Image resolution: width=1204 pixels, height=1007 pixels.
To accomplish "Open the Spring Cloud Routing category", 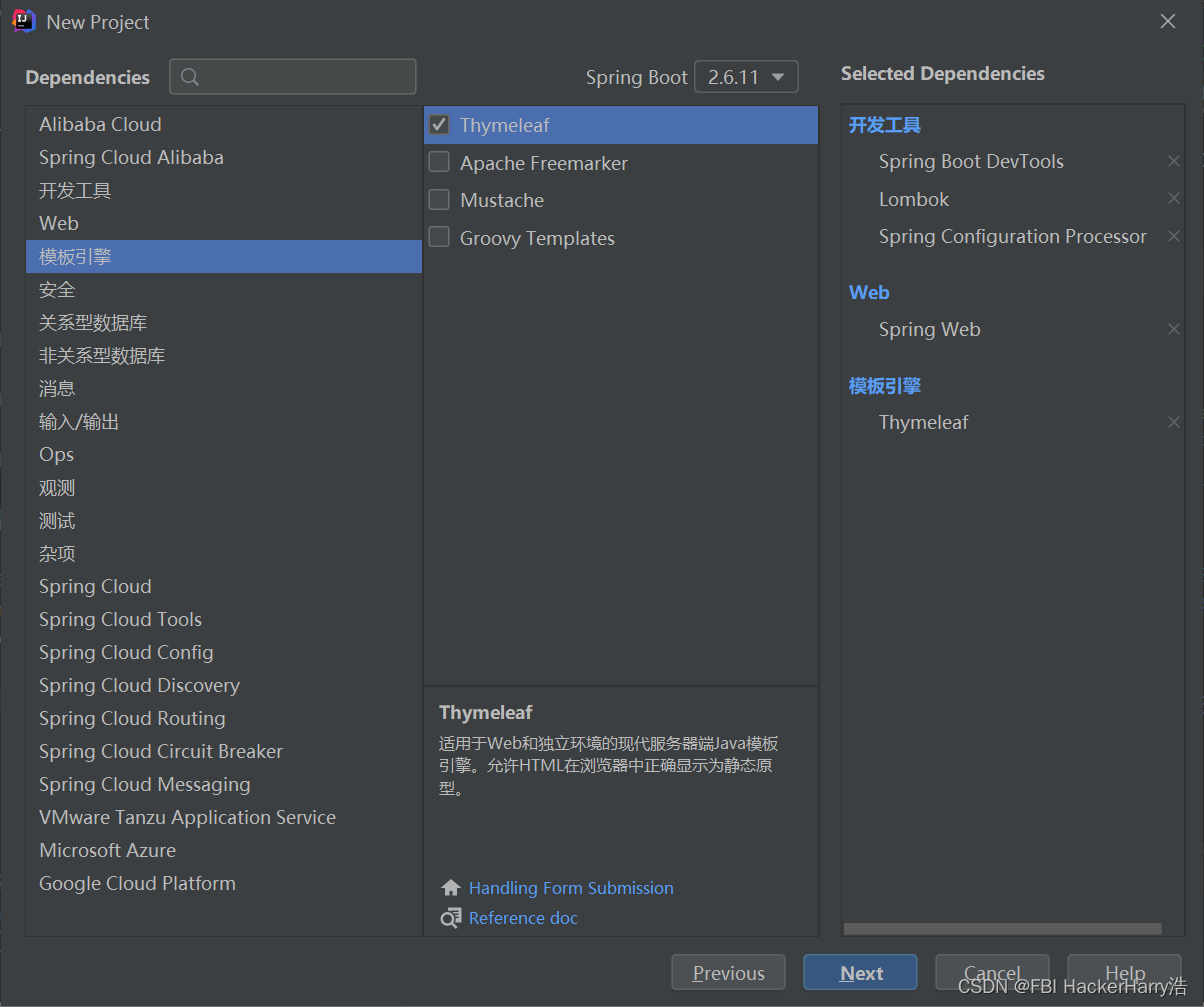I will (224, 718).
